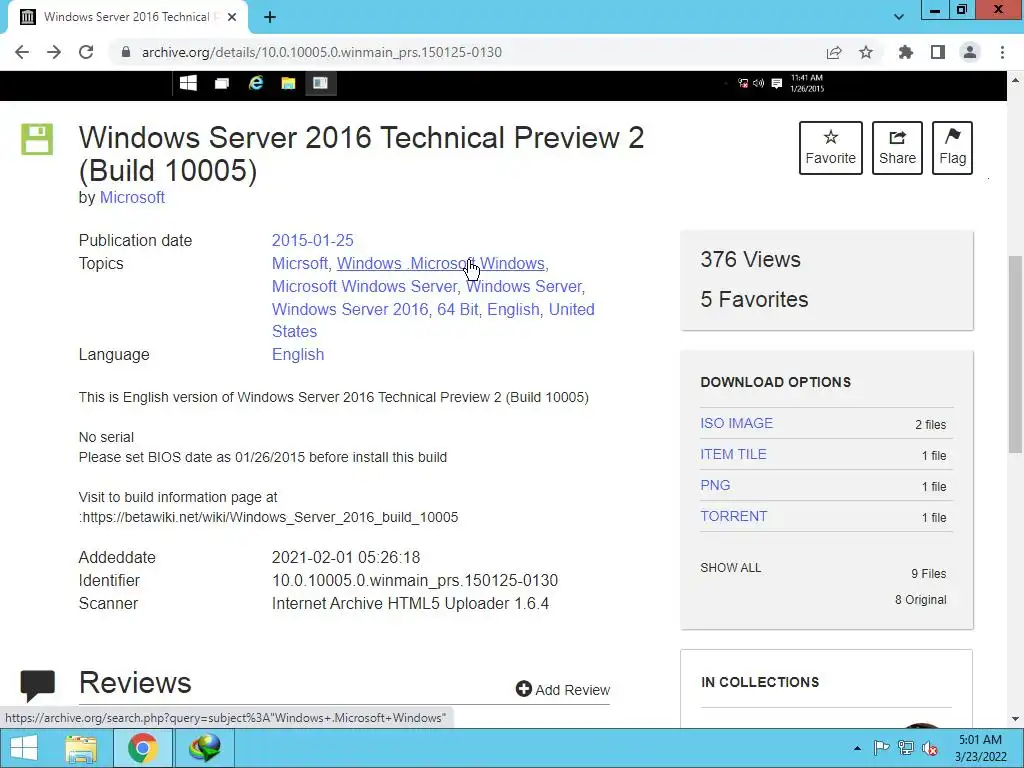Screen dimensions: 1024x768
Task: Bookmark this page with the star icon
Action: [866, 52]
